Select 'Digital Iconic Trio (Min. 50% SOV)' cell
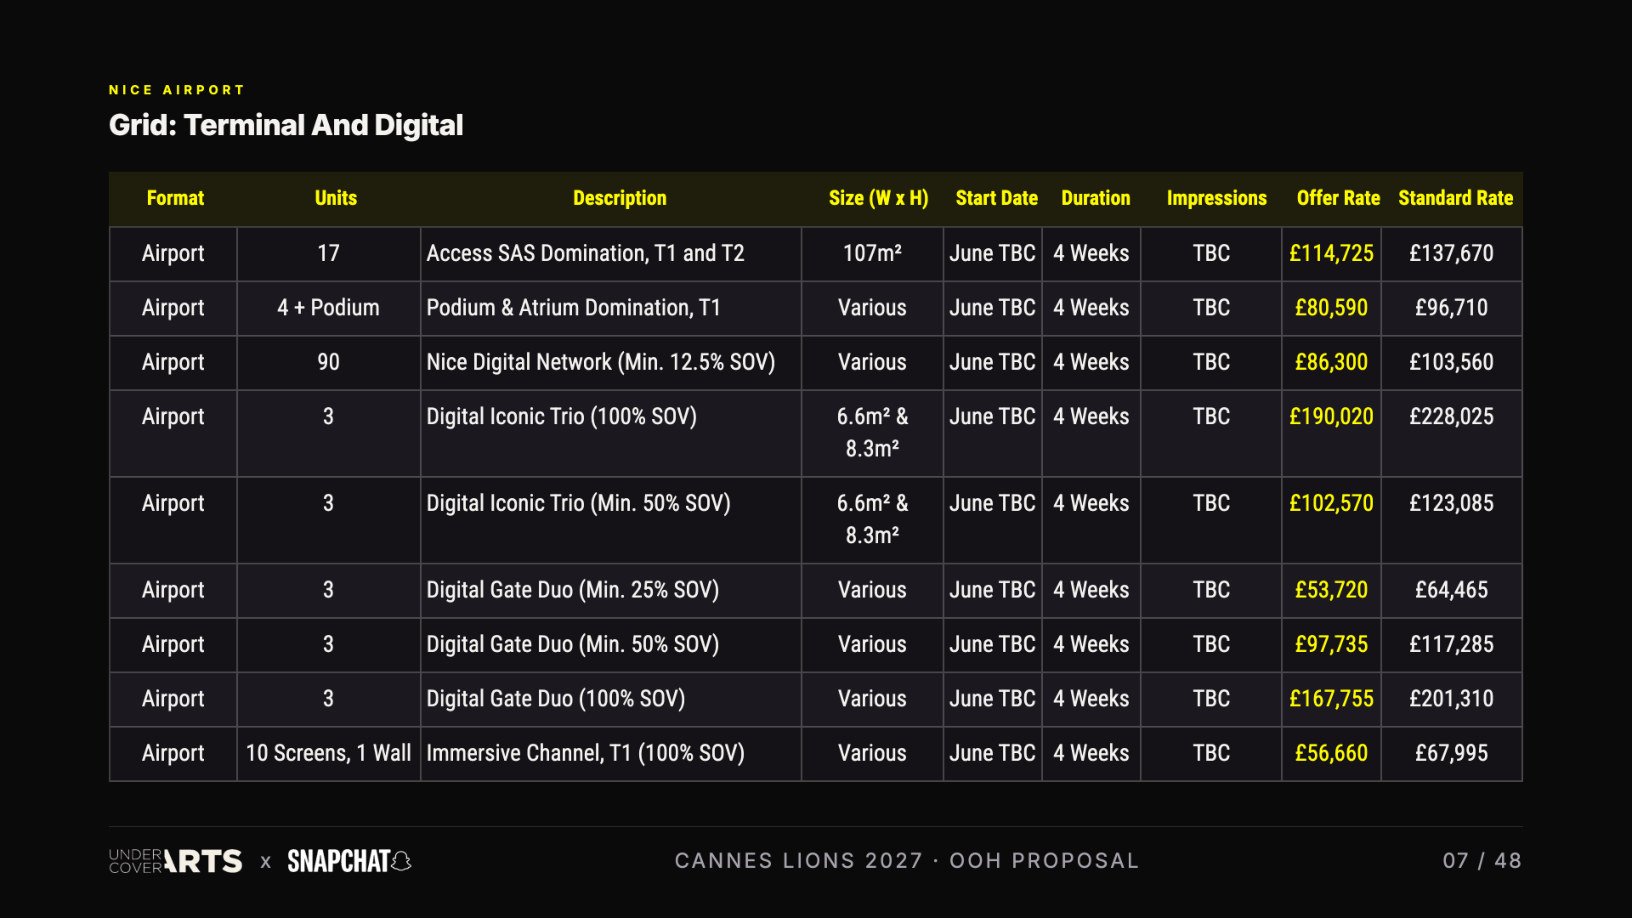 (611, 520)
